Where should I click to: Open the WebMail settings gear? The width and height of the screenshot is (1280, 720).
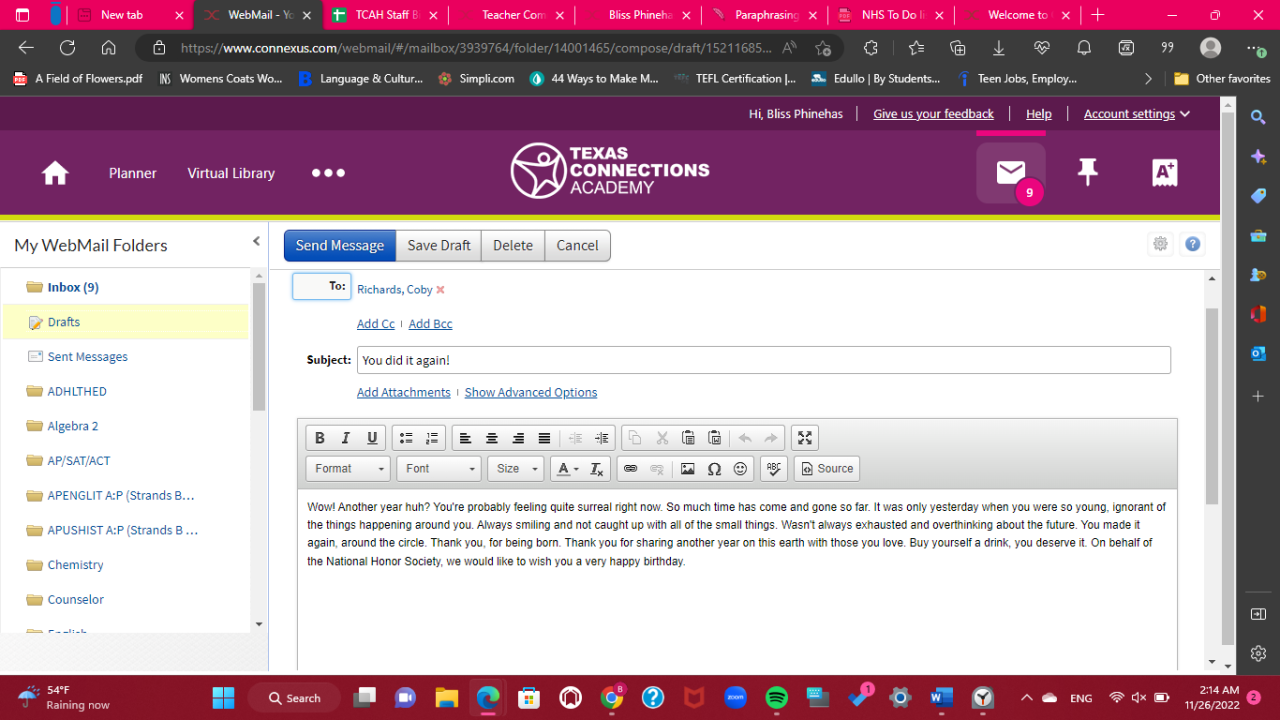pos(1160,244)
